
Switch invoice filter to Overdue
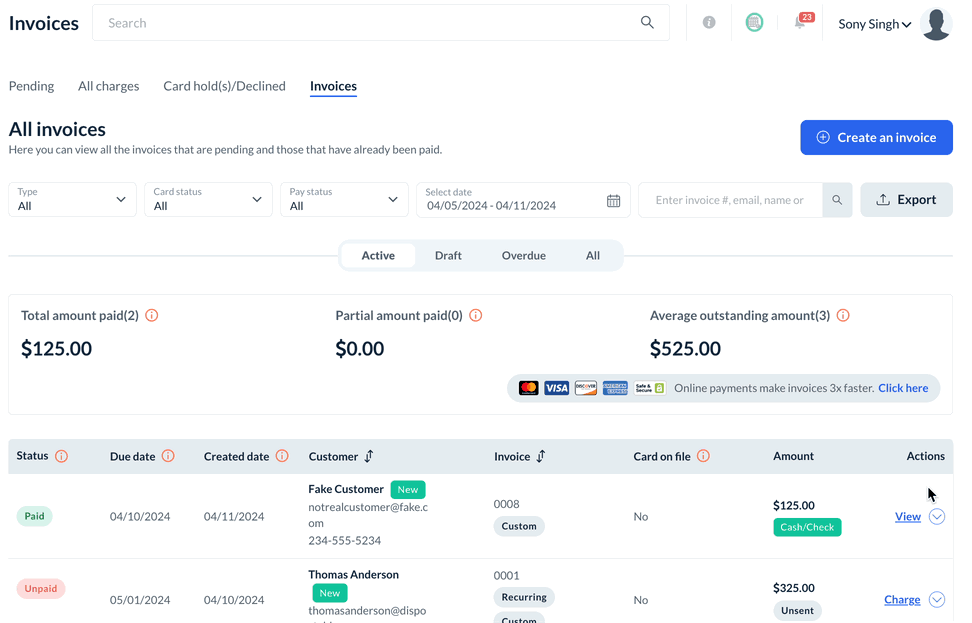[x=524, y=255]
